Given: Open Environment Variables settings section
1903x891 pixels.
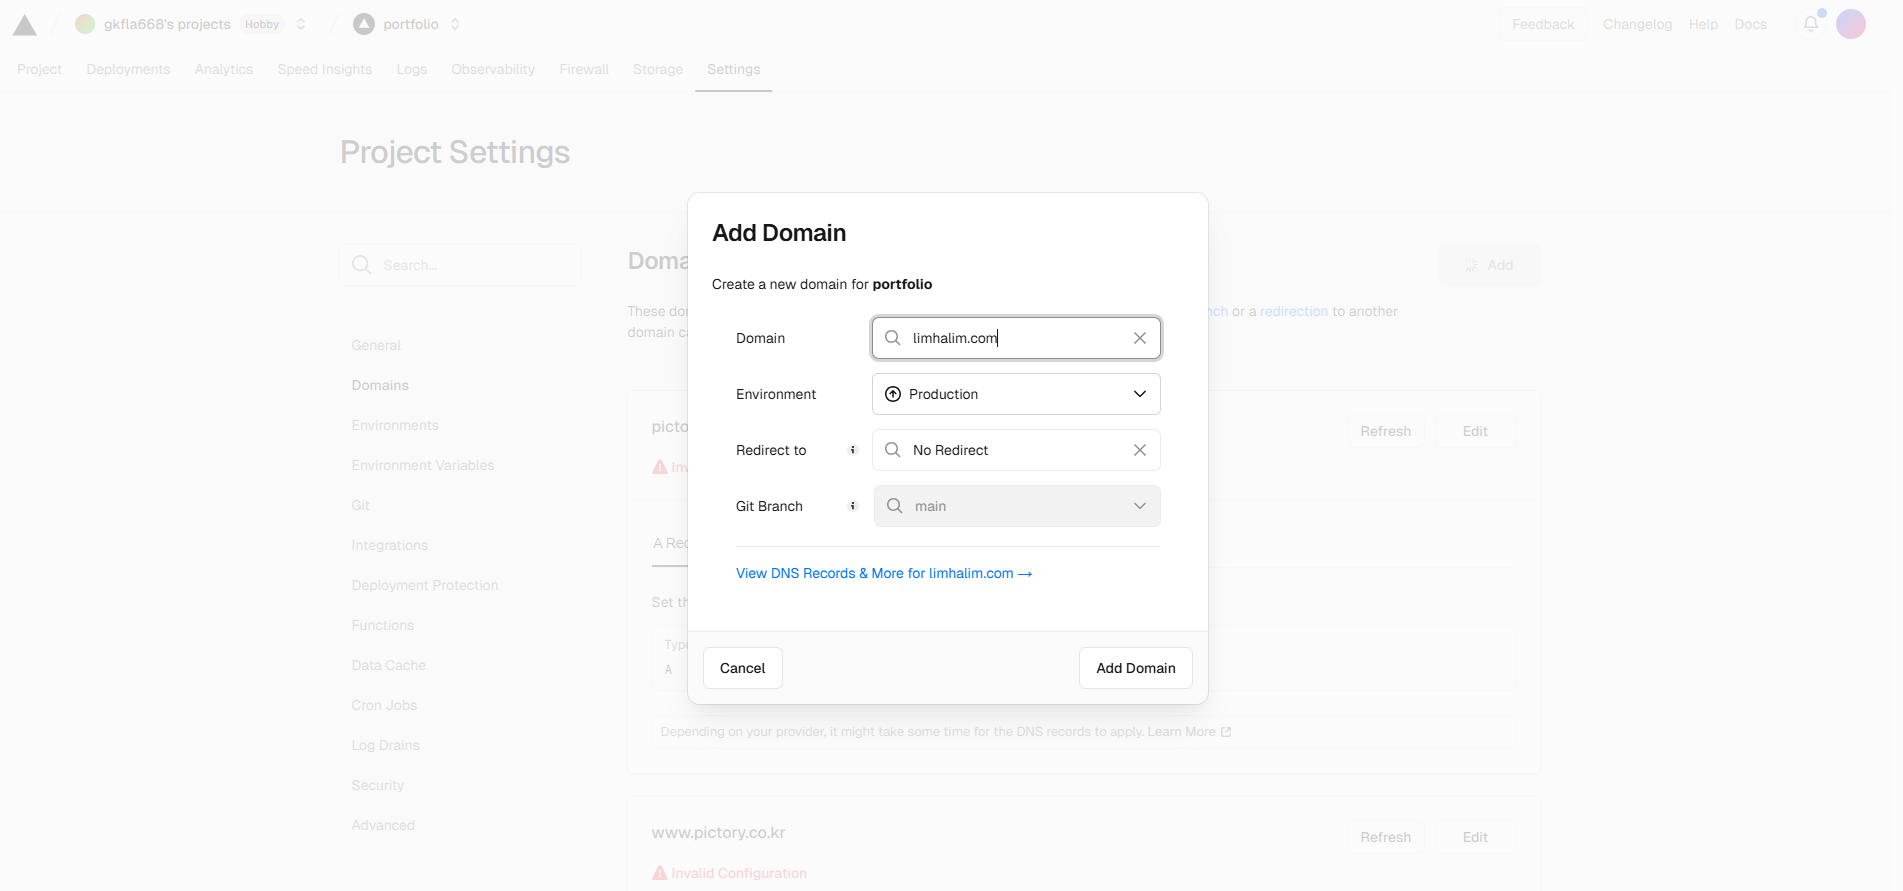Looking at the screenshot, I should [423, 465].
